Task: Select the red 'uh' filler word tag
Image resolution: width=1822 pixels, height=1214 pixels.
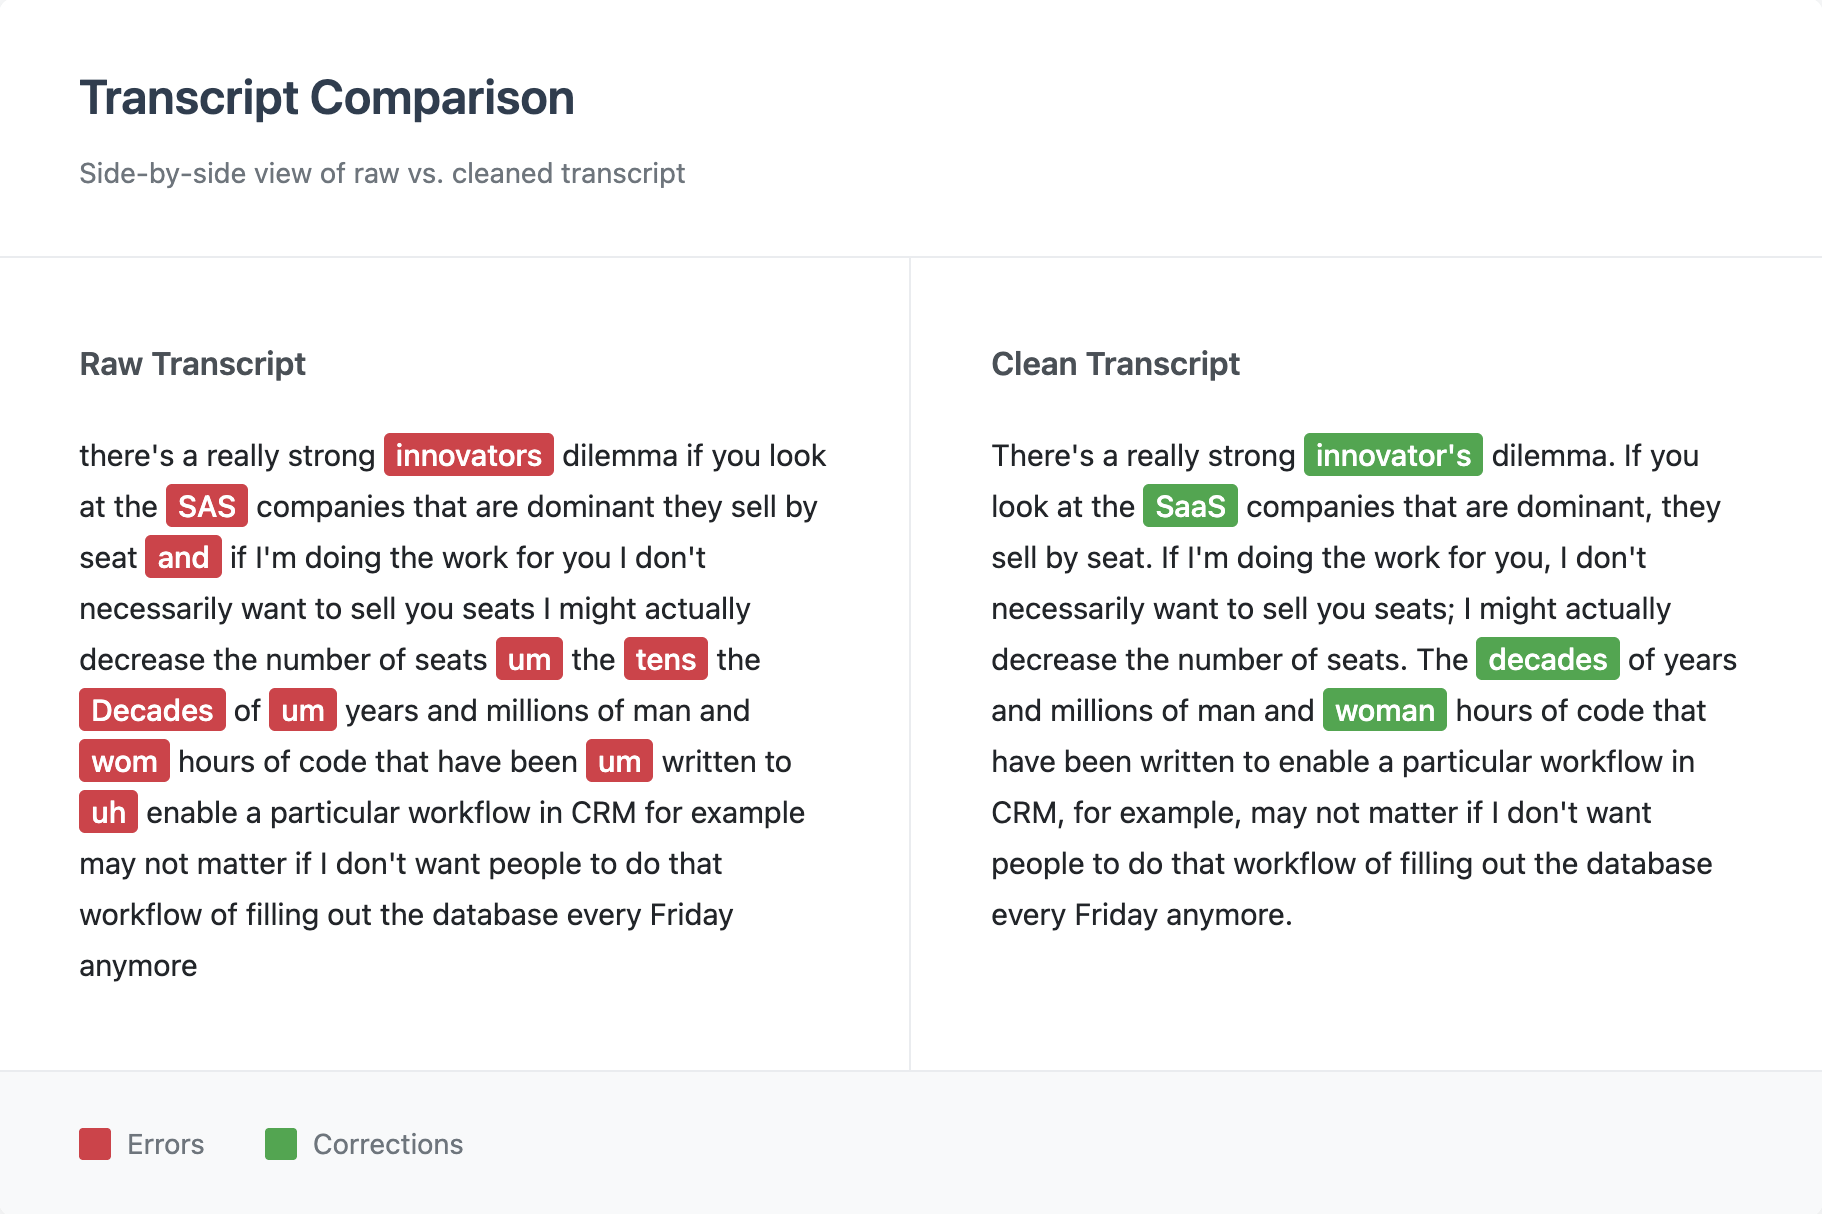Action: [x=108, y=812]
